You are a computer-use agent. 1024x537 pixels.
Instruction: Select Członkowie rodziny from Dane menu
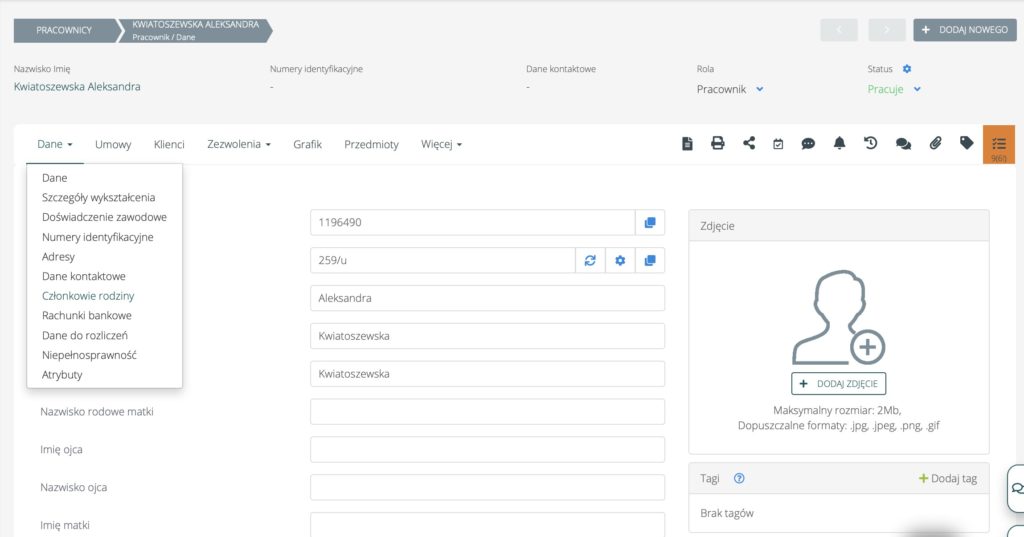pyautogui.click(x=88, y=296)
